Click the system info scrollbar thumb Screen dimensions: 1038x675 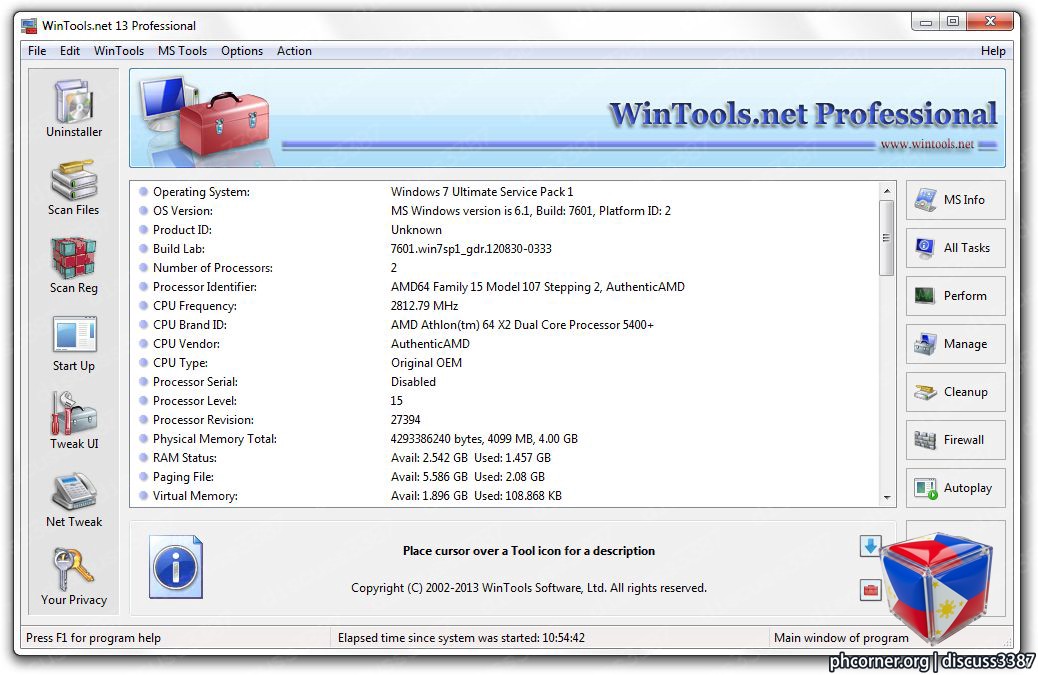point(887,238)
